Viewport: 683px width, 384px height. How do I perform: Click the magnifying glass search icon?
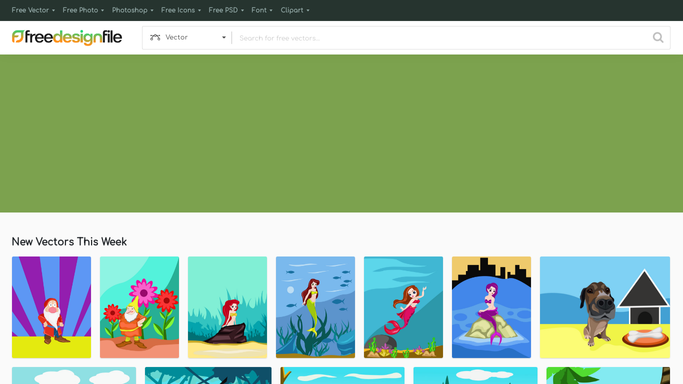coord(658,38)
